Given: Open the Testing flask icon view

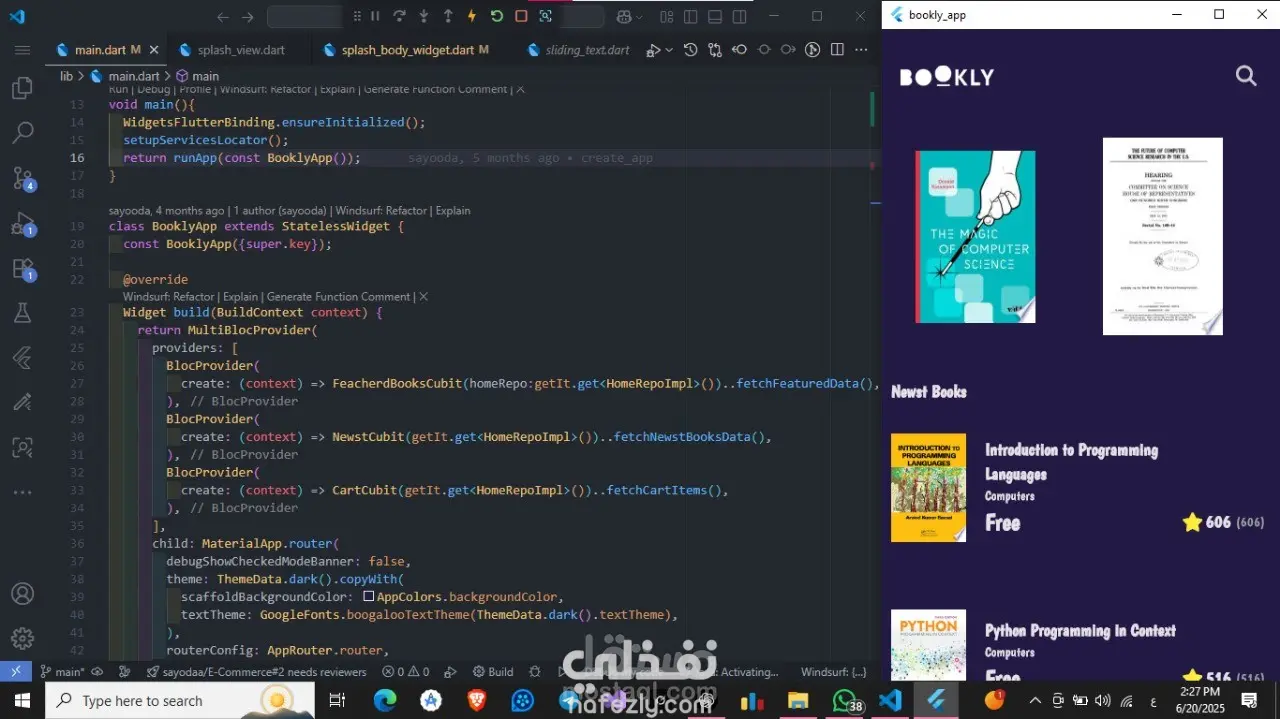Looking at the screenshot, I should pos(22,313).
